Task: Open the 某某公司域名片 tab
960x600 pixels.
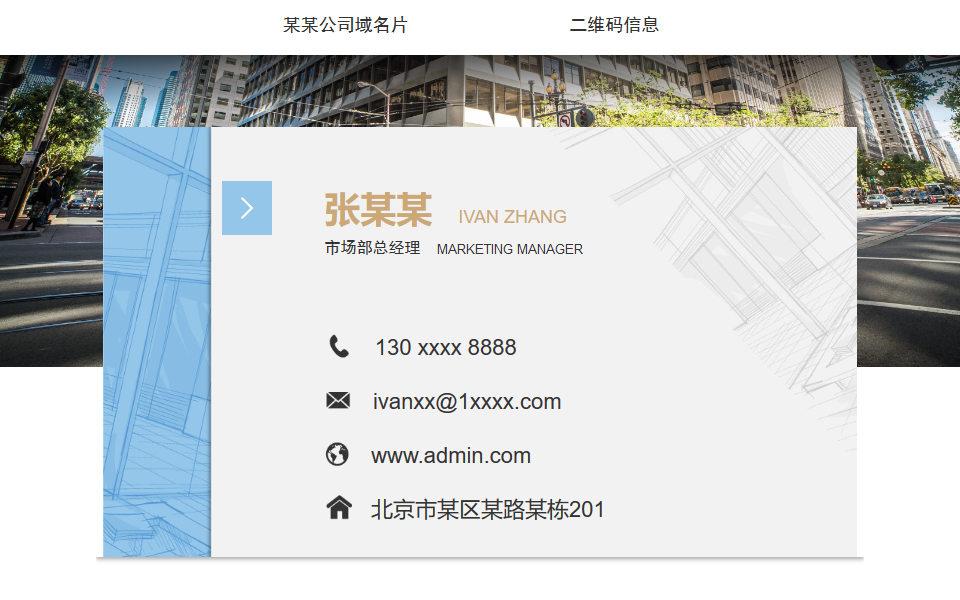Action: click(x=345, y=25)
